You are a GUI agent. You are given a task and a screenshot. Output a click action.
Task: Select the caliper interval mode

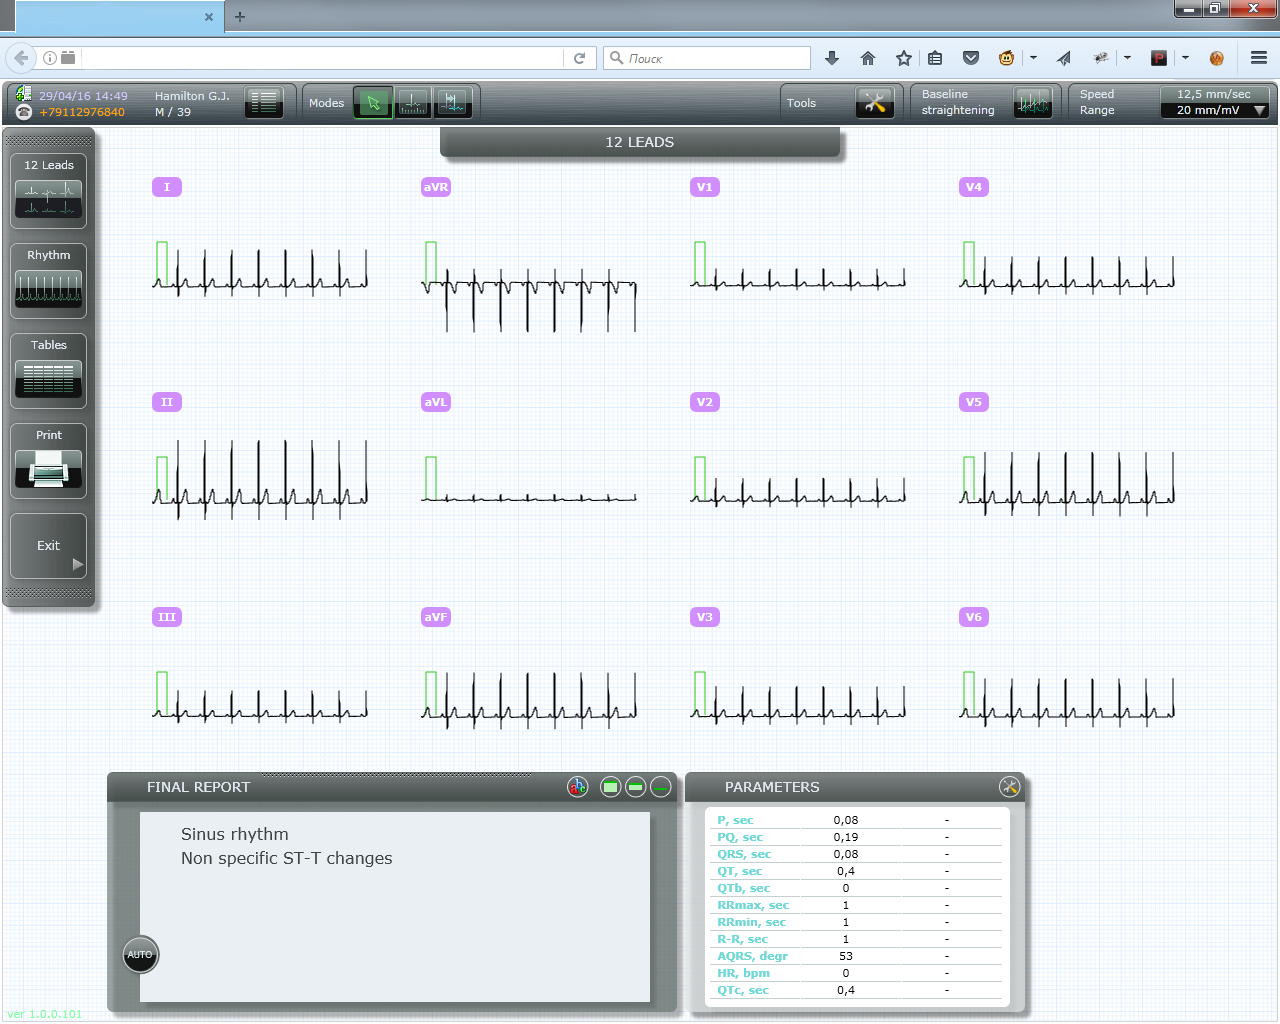(452, 102)
